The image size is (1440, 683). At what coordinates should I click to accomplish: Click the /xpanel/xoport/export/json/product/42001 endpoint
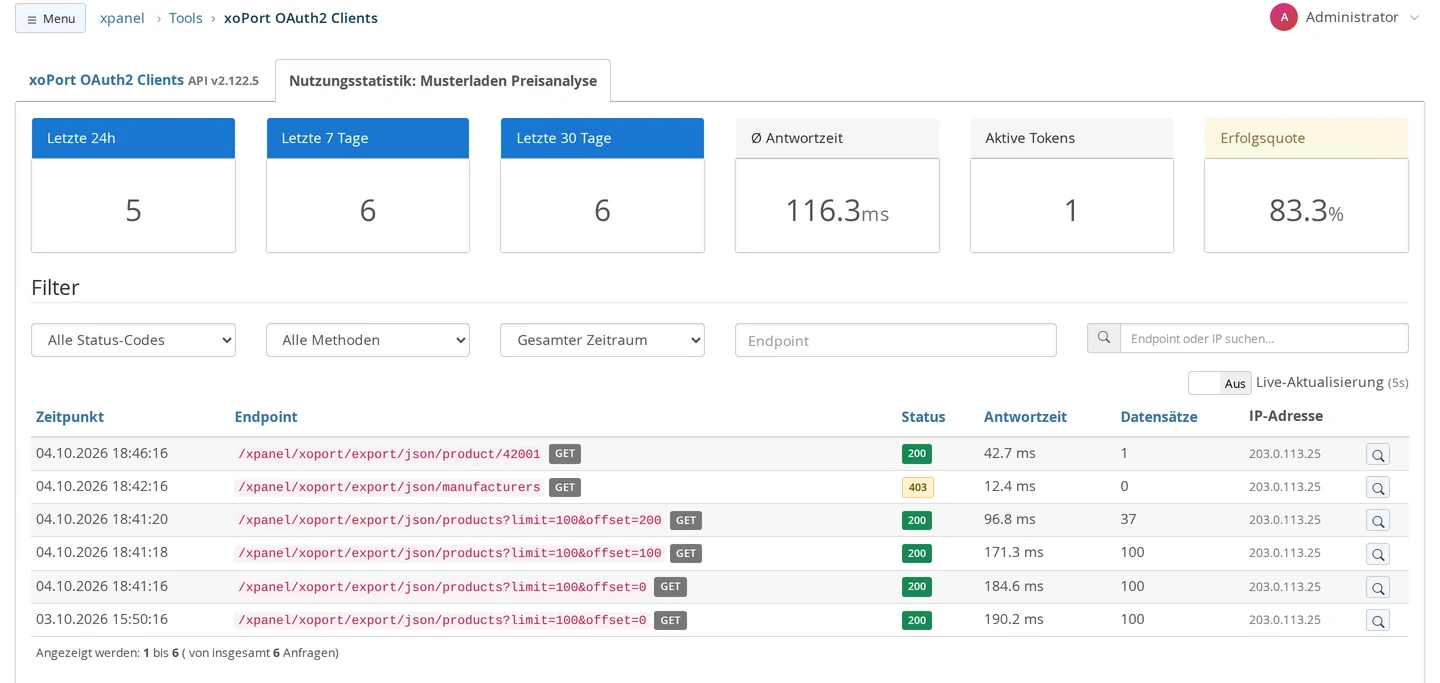tap(389, 454)
